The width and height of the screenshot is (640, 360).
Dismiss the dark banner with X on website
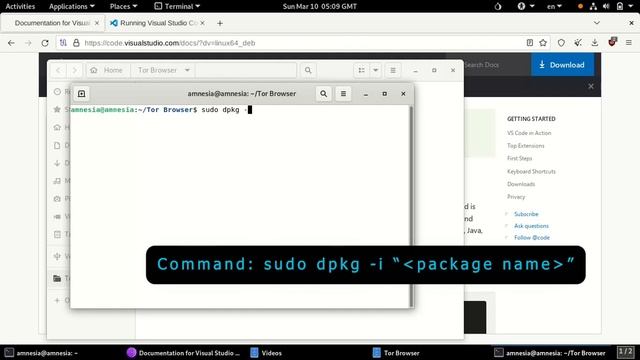click(x=591, y=86)
